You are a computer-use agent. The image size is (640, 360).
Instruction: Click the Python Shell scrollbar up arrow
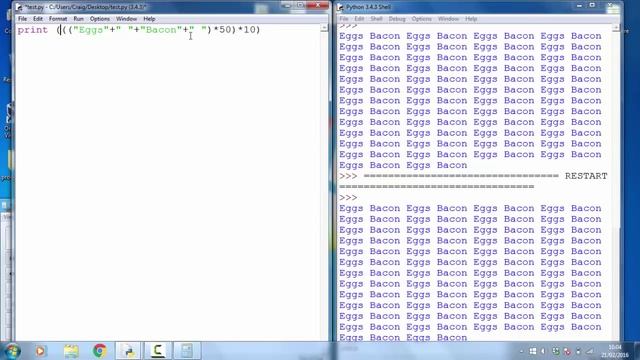point(616,28)
